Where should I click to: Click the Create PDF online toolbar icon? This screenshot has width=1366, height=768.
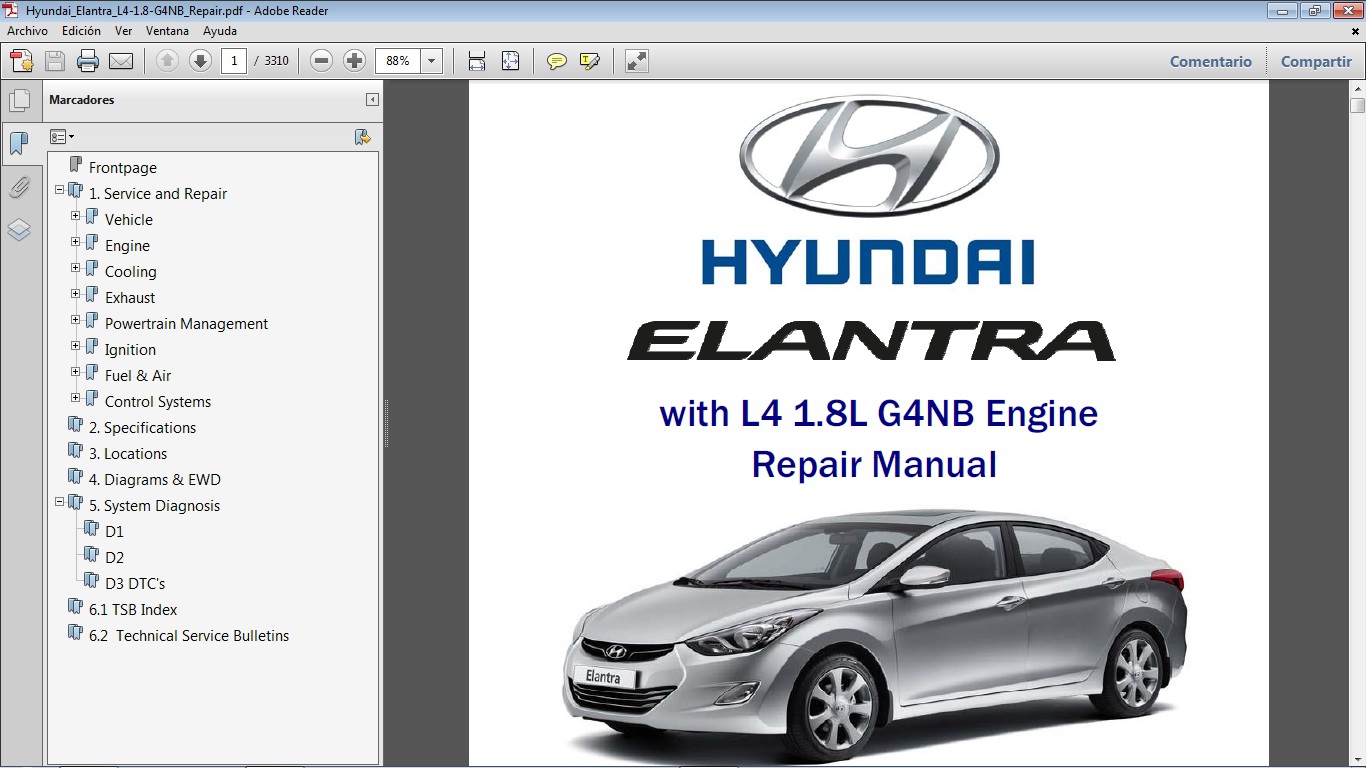[20, 61]
